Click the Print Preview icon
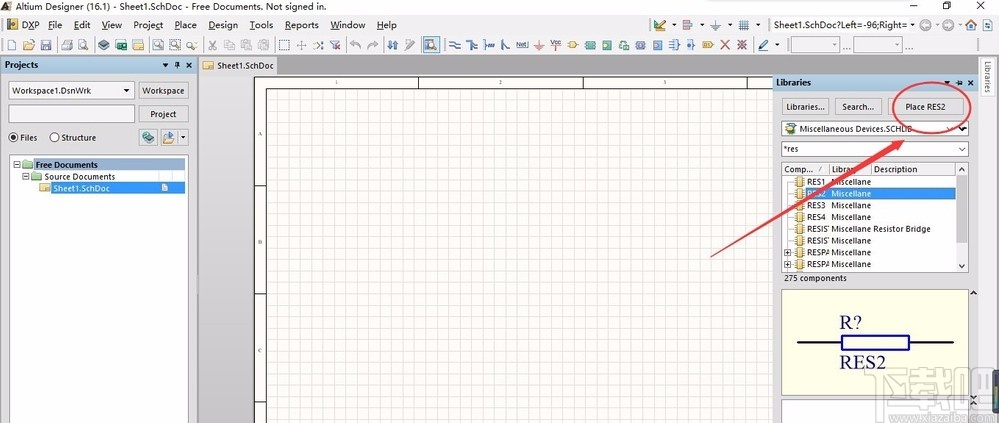 pos(83,45)
